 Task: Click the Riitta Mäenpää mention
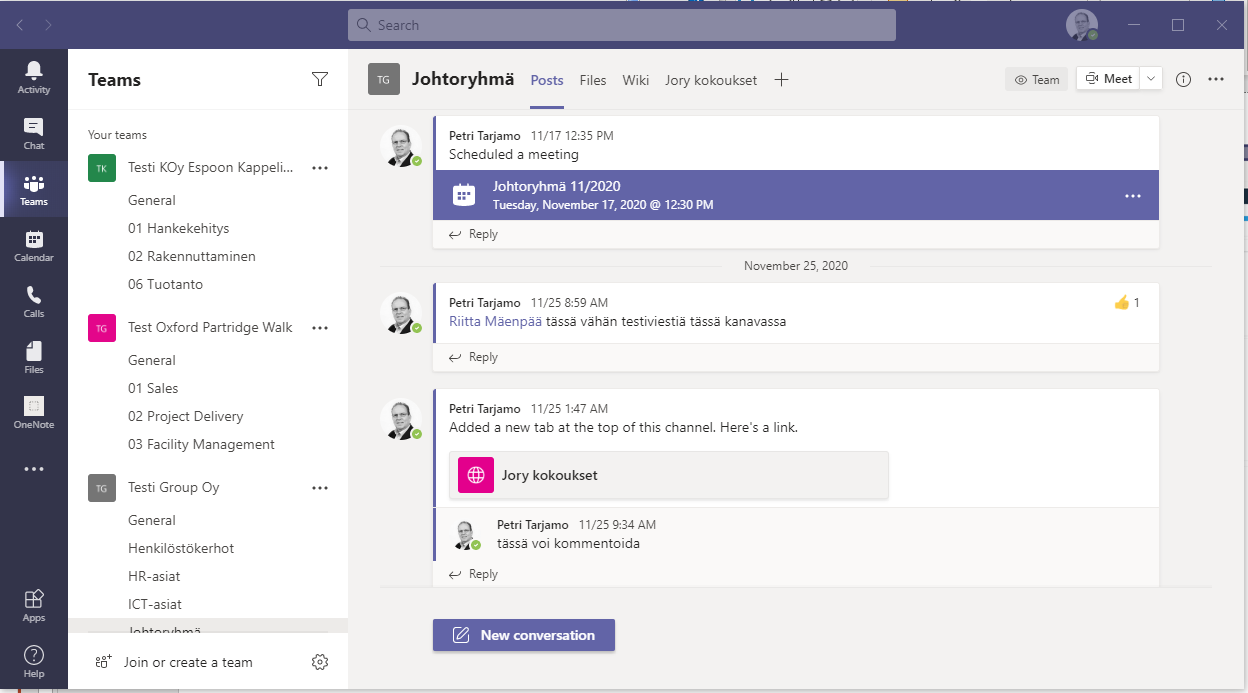coord(495,322)
